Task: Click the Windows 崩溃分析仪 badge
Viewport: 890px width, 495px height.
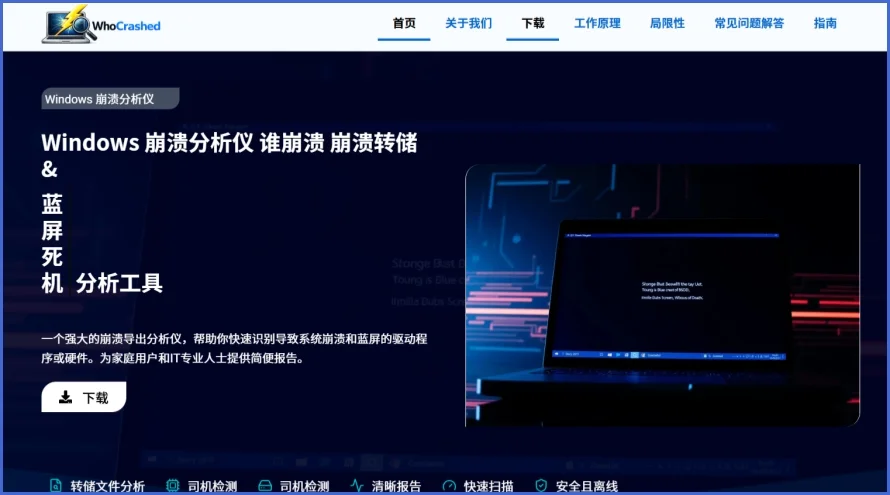Action: [x=110, y=99]
